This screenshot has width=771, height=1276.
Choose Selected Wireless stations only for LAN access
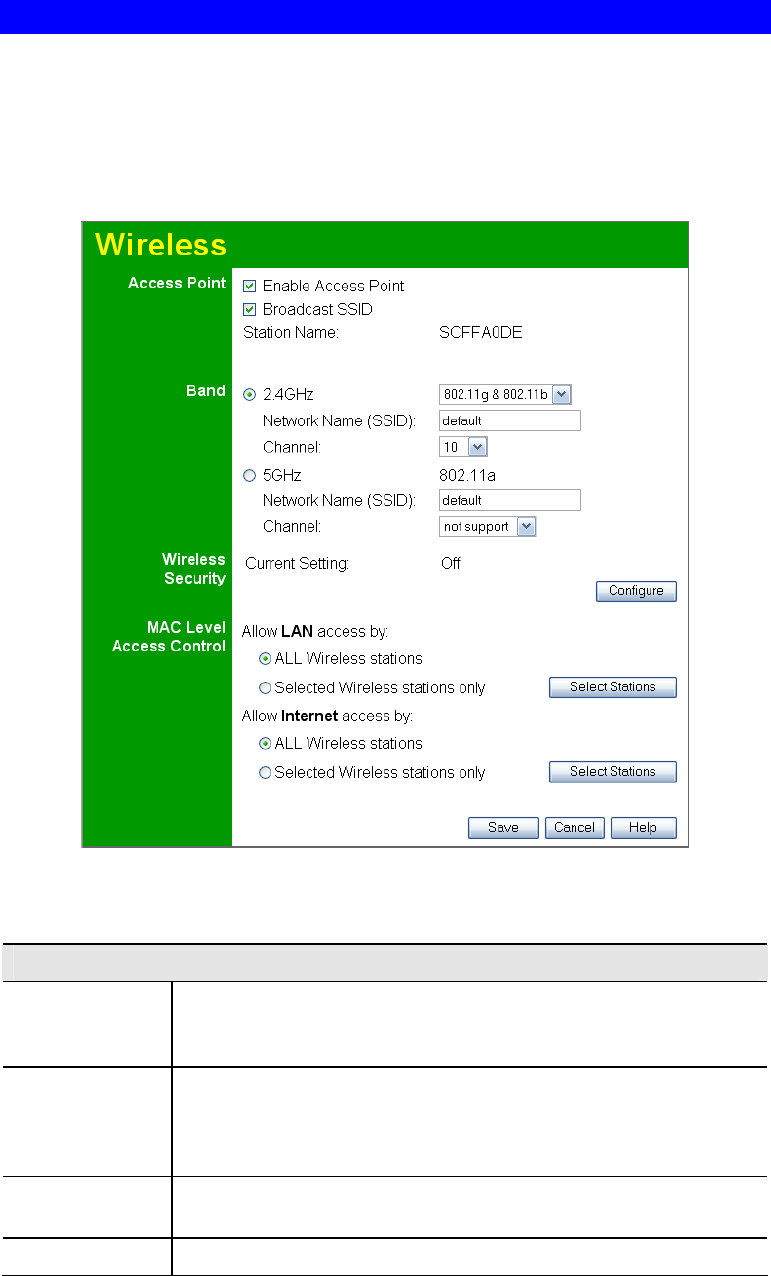265,688
